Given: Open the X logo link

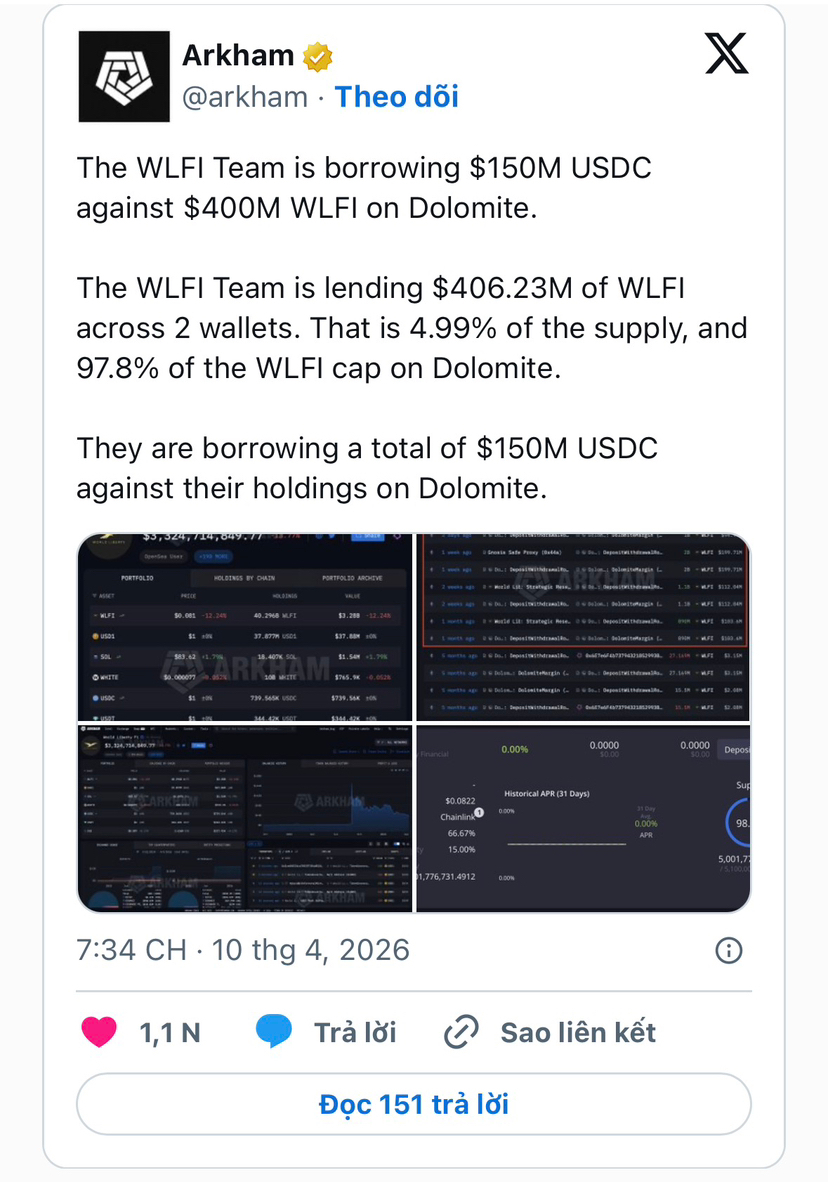Looking at the screenshot, I should (x=726, y=53).
